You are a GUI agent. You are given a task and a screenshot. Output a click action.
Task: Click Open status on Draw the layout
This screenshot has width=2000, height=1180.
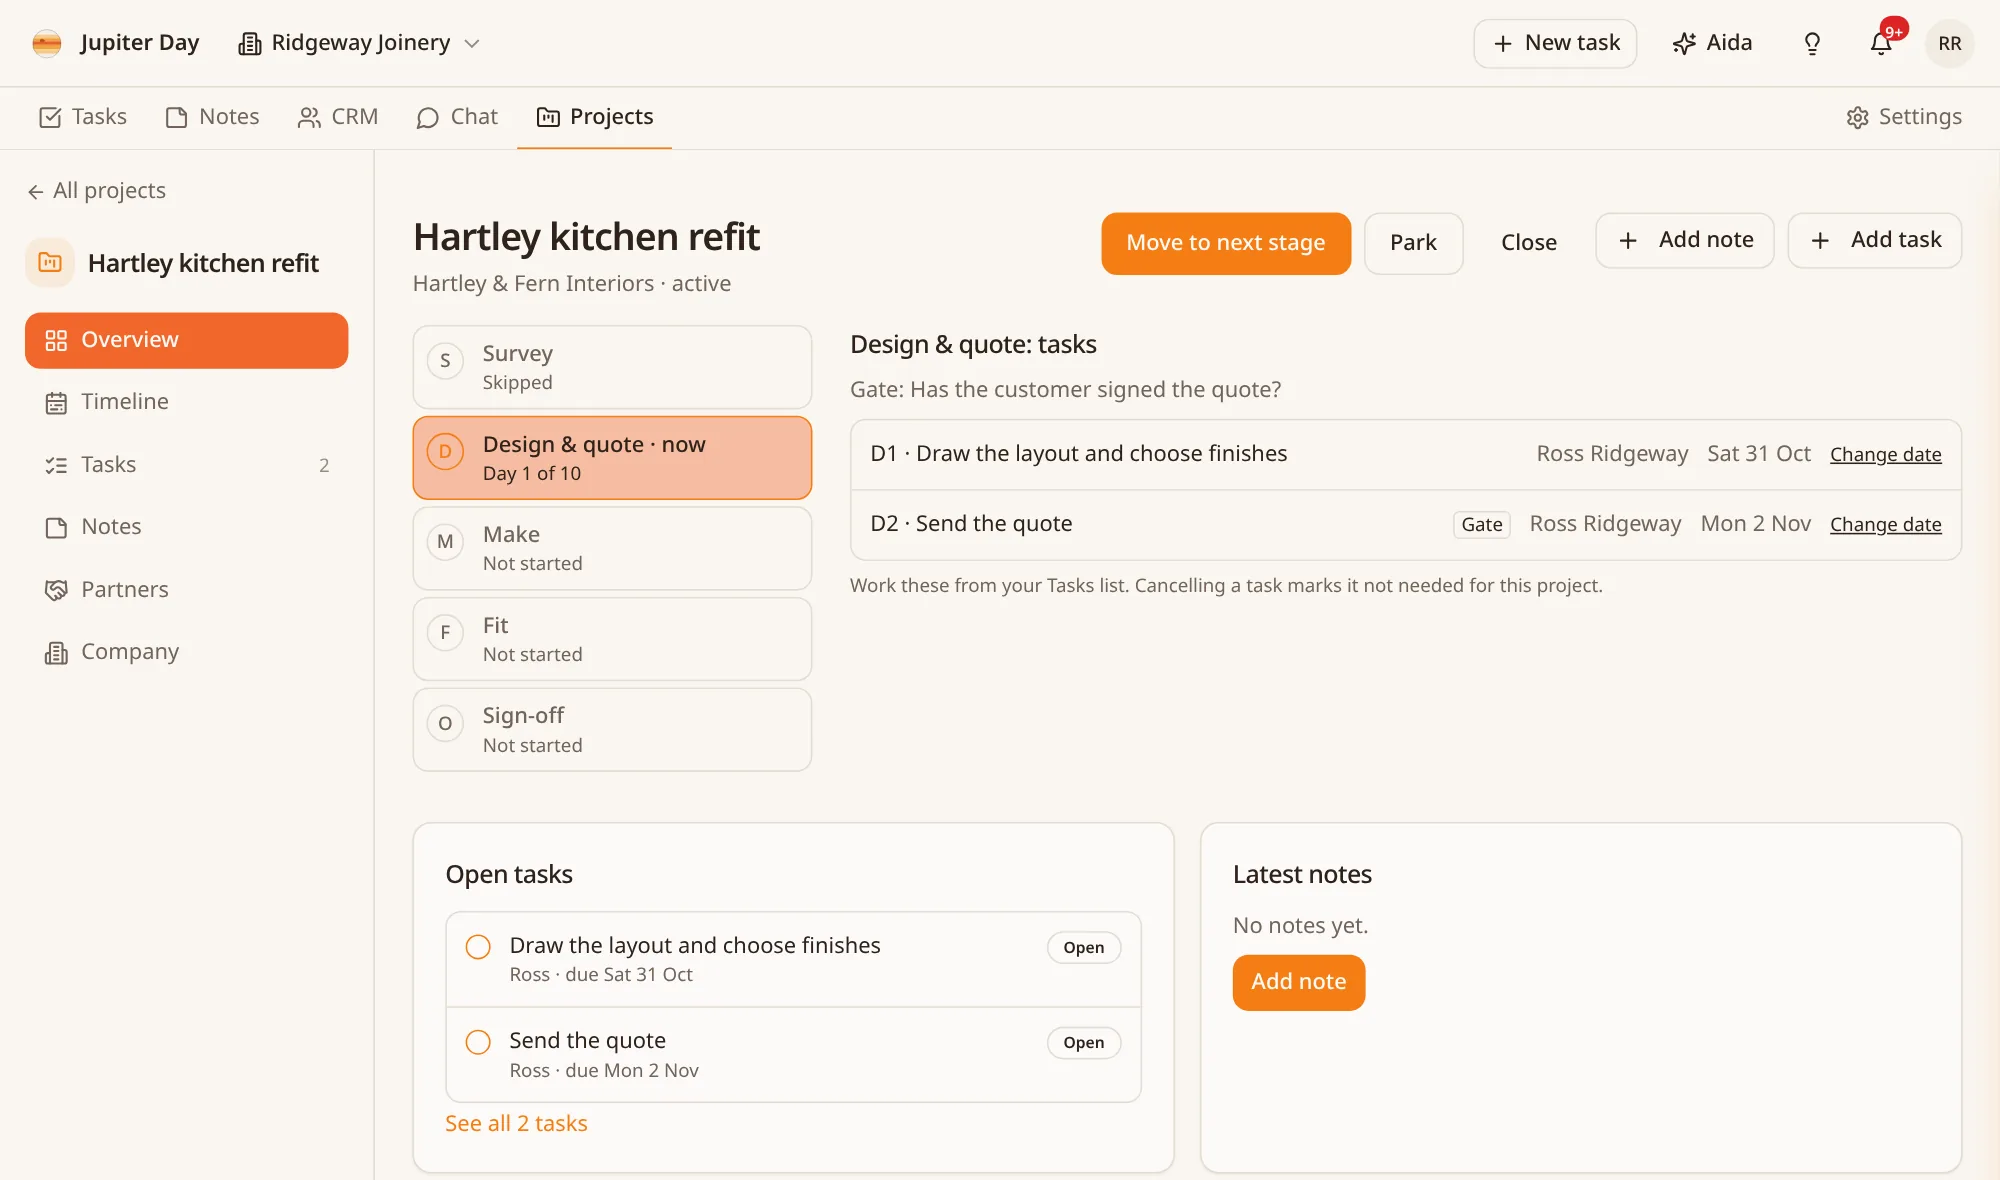(x=1083, y=948)
